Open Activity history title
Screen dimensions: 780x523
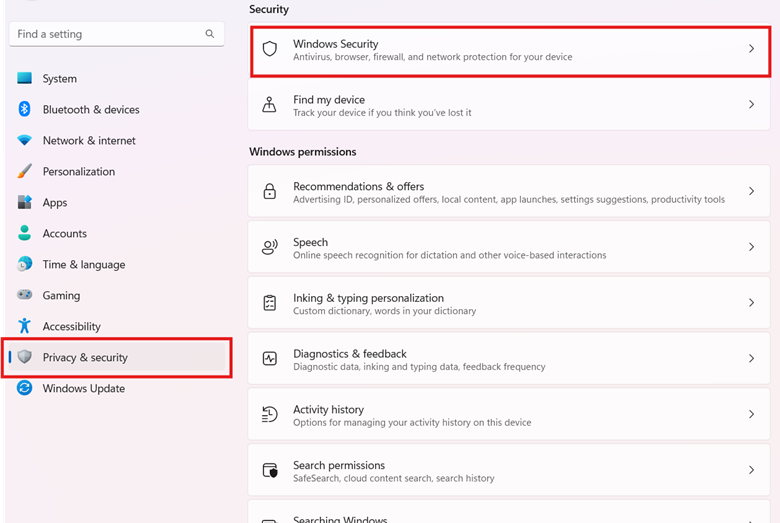pyautogui.click(x=328, y=410)
